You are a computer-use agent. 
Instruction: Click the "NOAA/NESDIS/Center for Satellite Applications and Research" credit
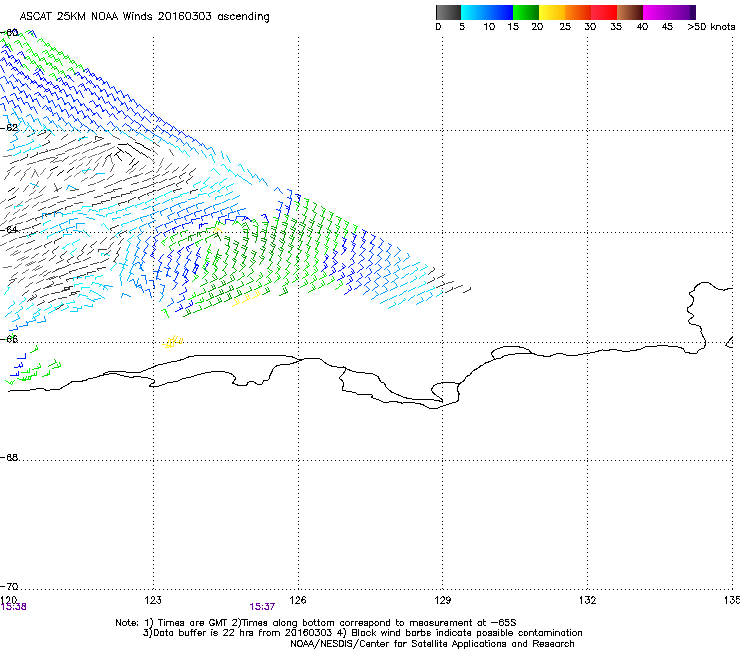tap(432, 644)
